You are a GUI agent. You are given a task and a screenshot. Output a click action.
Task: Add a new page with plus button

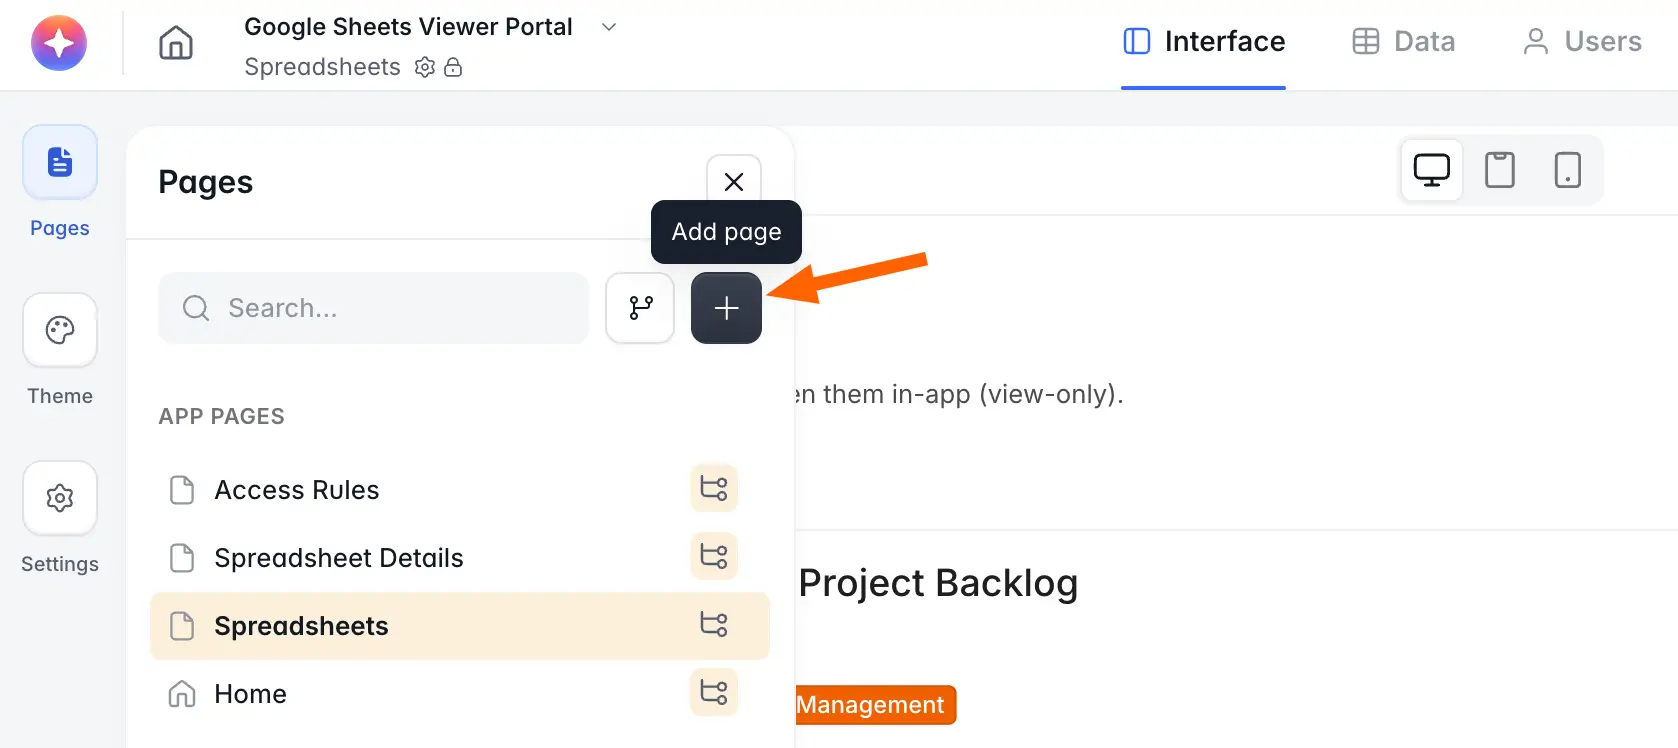click(x=727, y=308)
